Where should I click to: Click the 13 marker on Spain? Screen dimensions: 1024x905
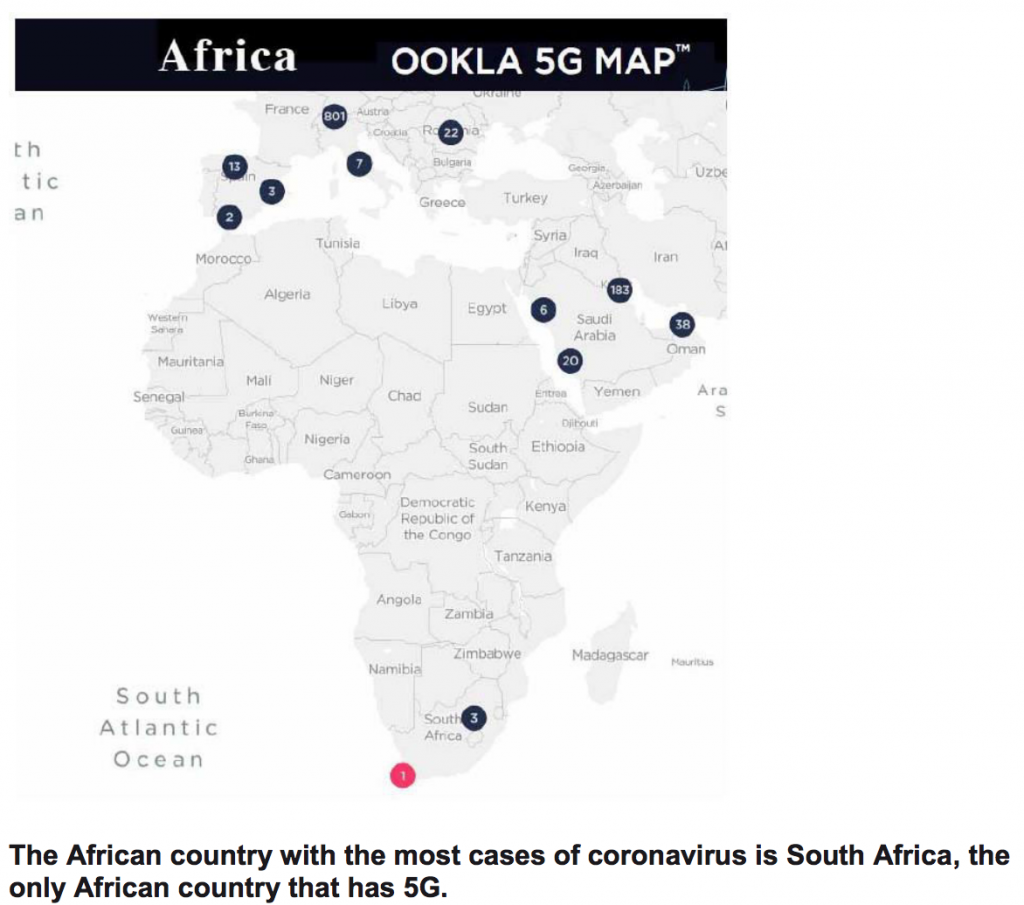tap(234, 166)
